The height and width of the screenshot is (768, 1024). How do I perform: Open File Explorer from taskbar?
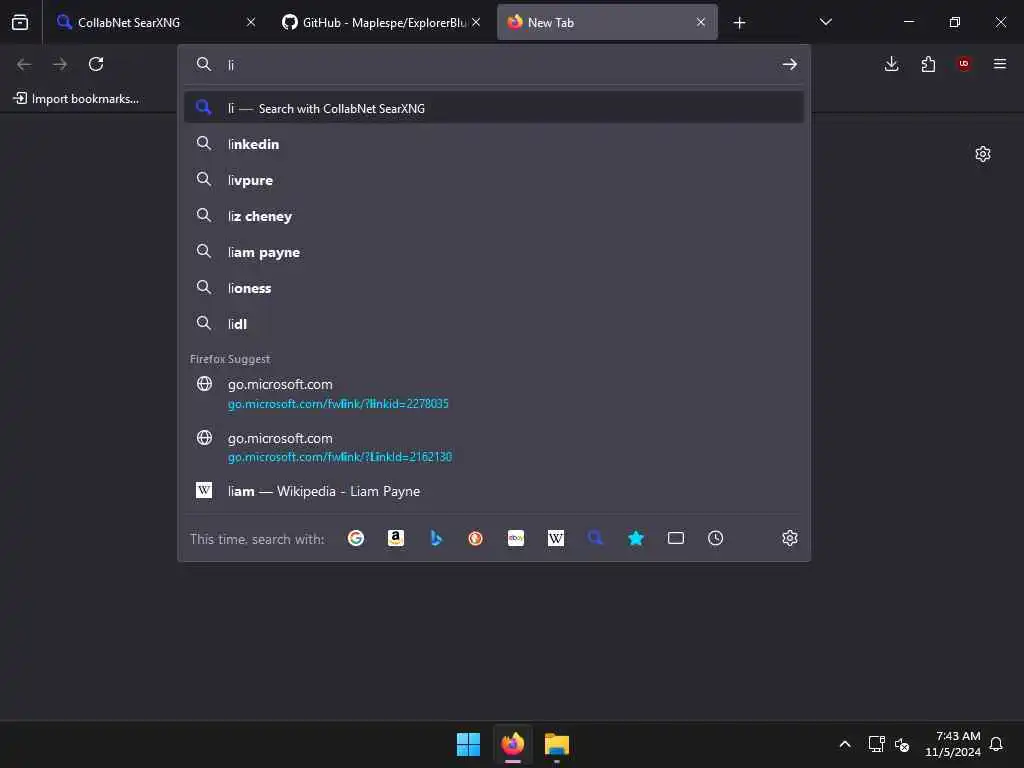tap(557, 744)
